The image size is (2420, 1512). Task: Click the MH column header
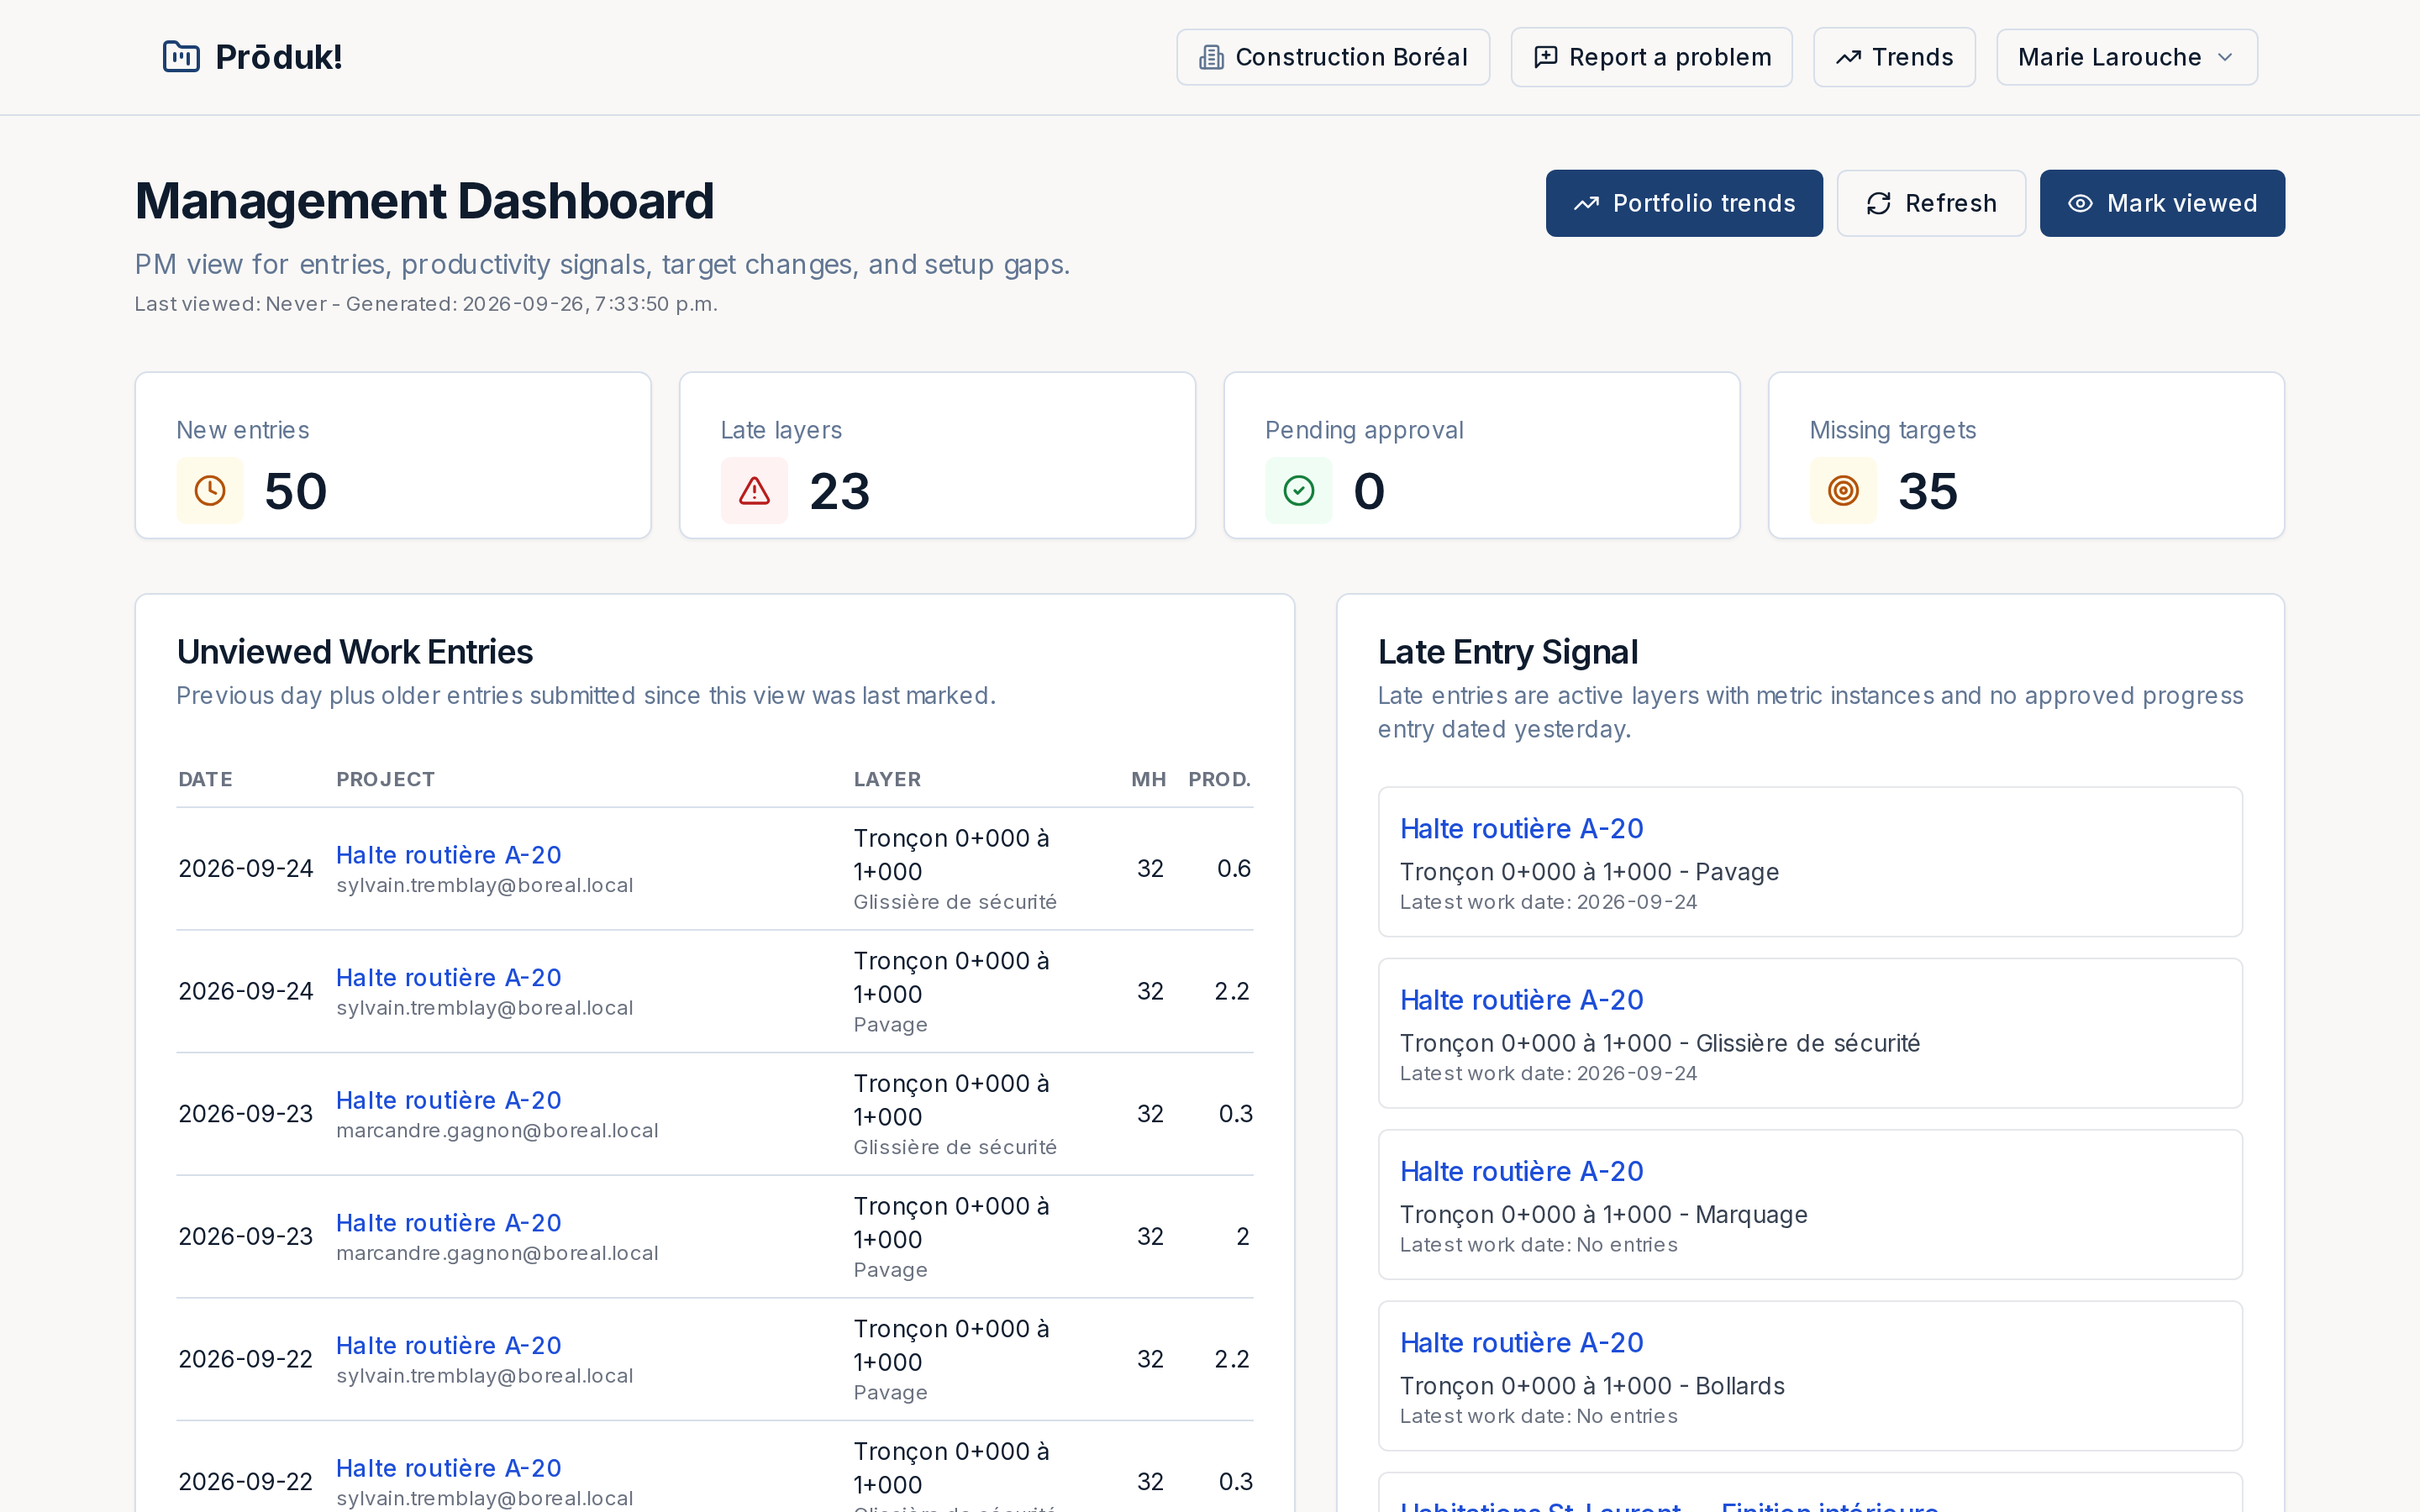tap(1148, 780)
